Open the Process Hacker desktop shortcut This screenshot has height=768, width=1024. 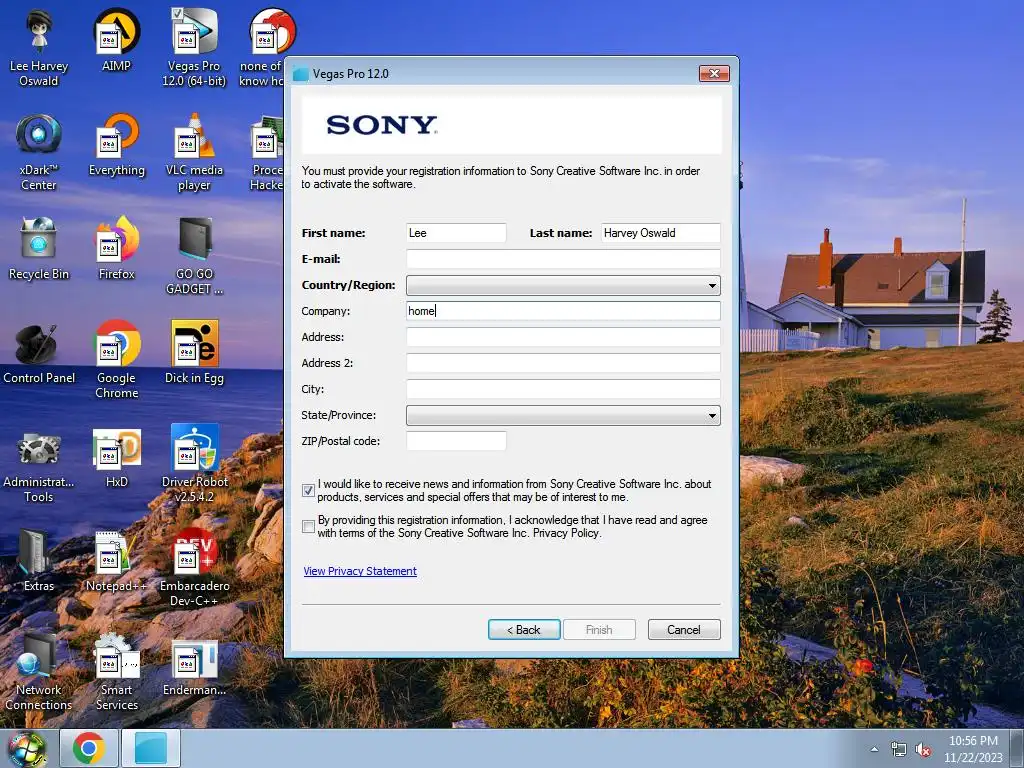(266, 152)
